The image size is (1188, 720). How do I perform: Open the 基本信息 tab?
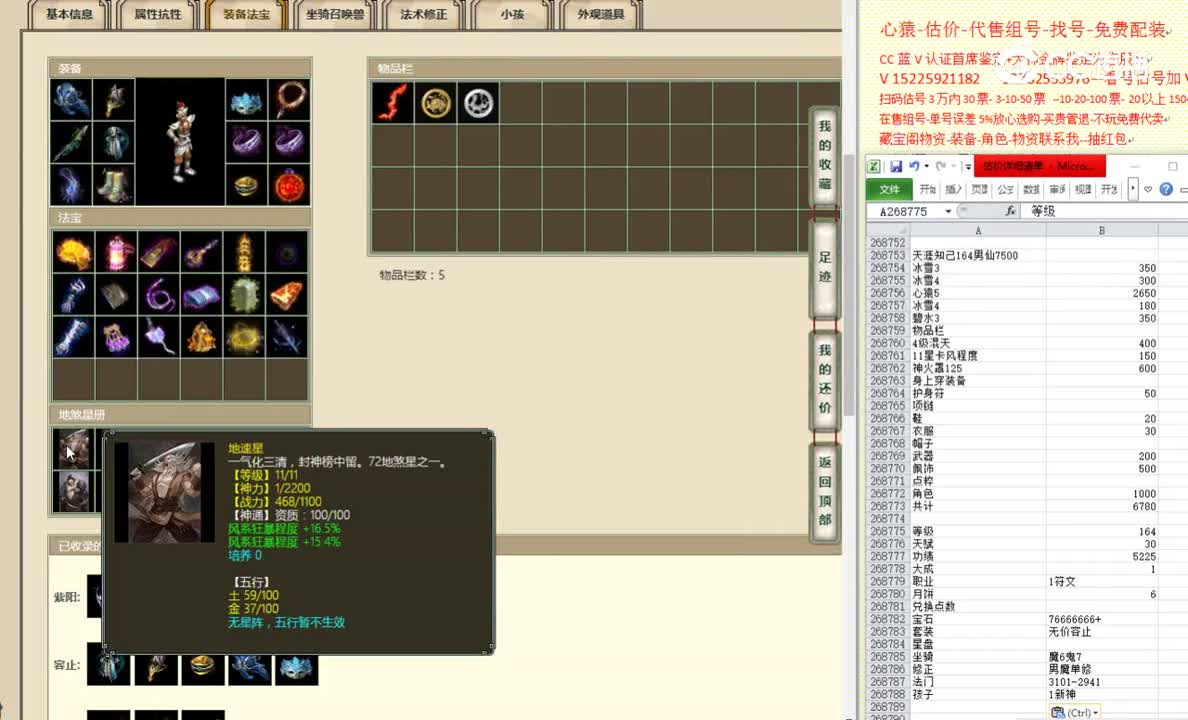click(69, 14)
